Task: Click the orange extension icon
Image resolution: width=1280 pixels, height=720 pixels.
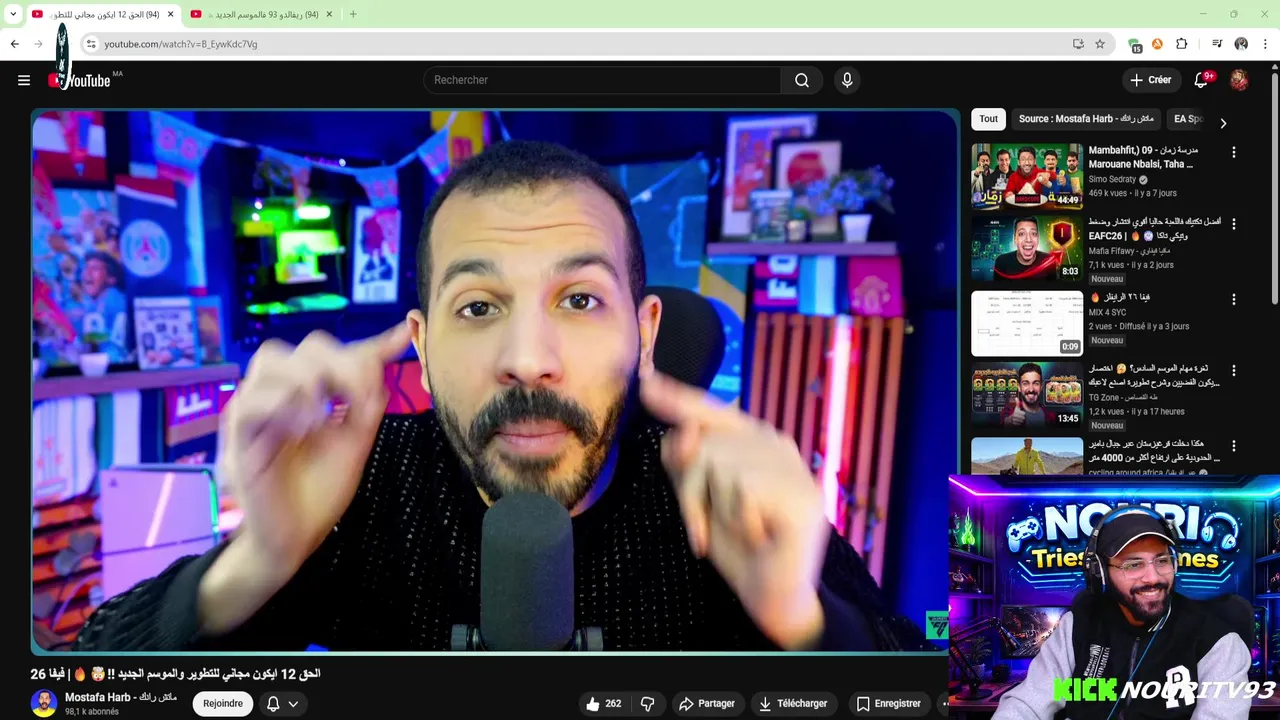Action: [1157, 44]
